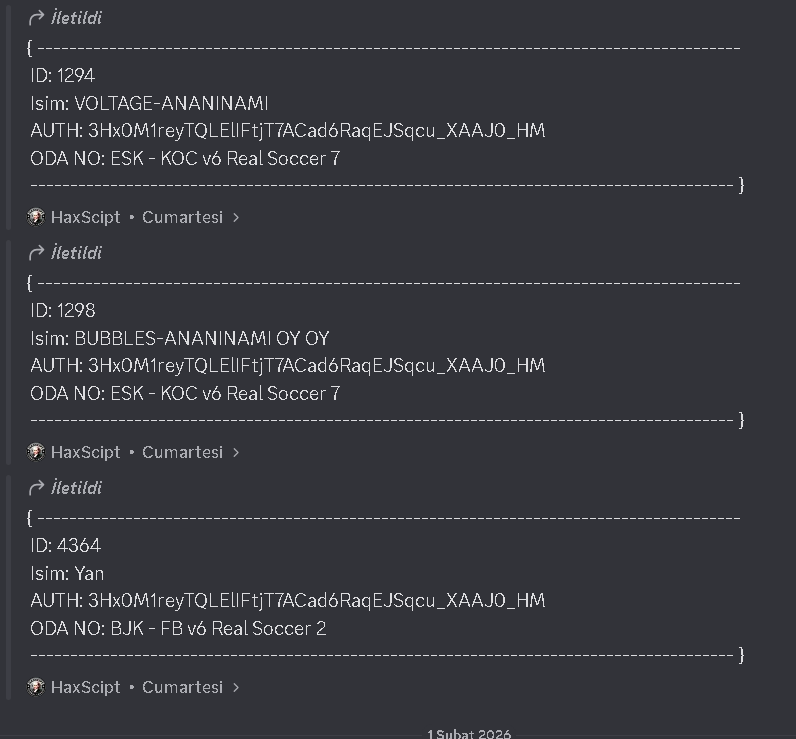796x739 pixels.
Task: Click the AUTH line in the VOLTAGE-ANANINAMI message
Action: point(288,131)
